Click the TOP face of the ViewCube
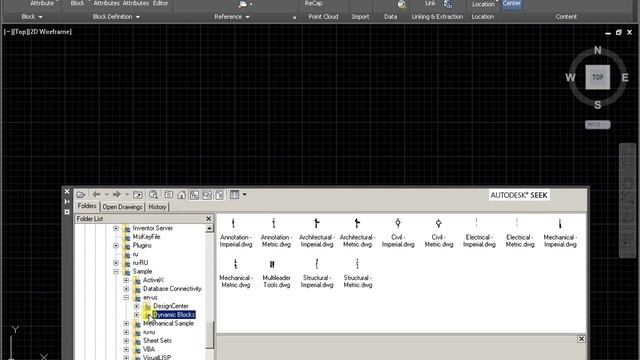This screenshot has height=360, width=640. [x=598, y=77]
